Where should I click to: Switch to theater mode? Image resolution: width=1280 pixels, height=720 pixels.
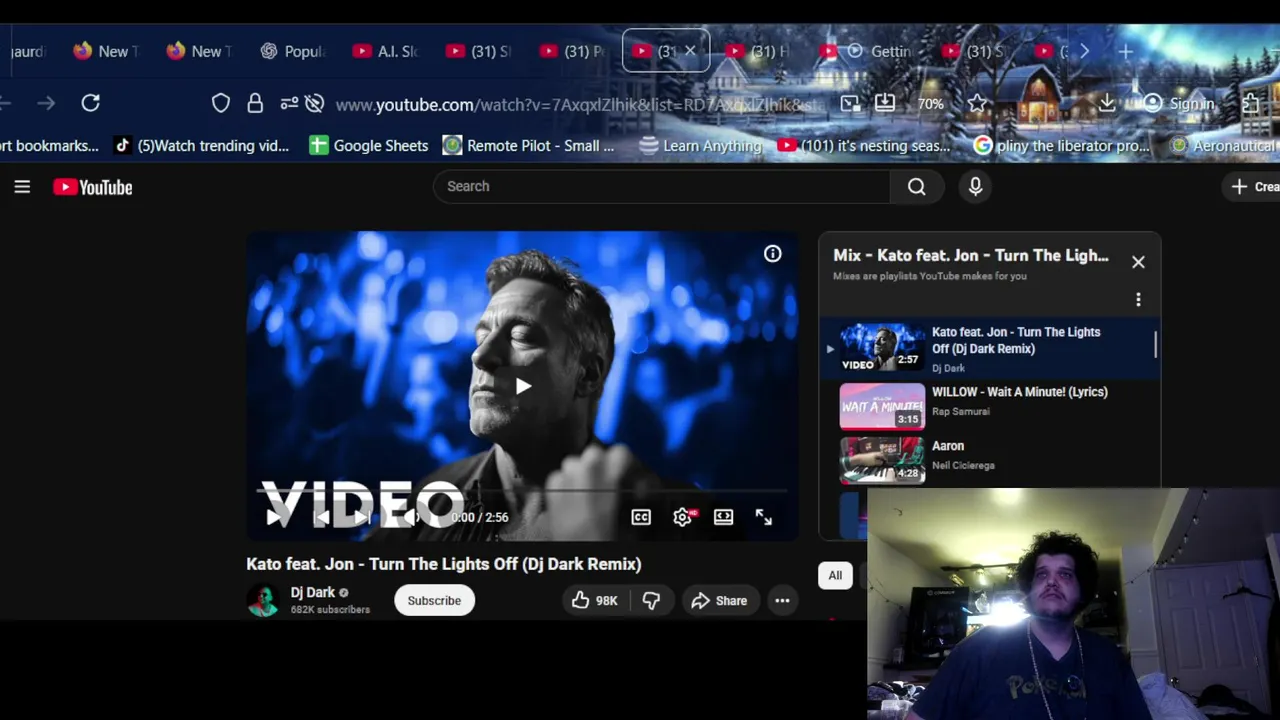723,517
